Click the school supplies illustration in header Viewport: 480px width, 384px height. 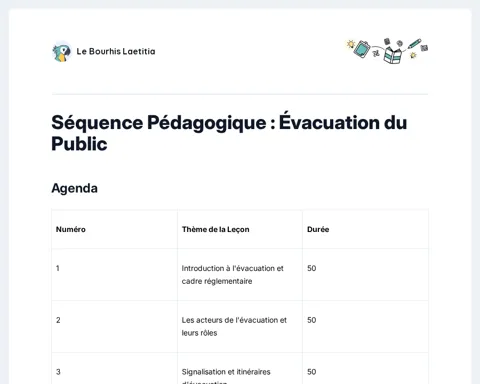pyautogui.click(x=387, y=51)
